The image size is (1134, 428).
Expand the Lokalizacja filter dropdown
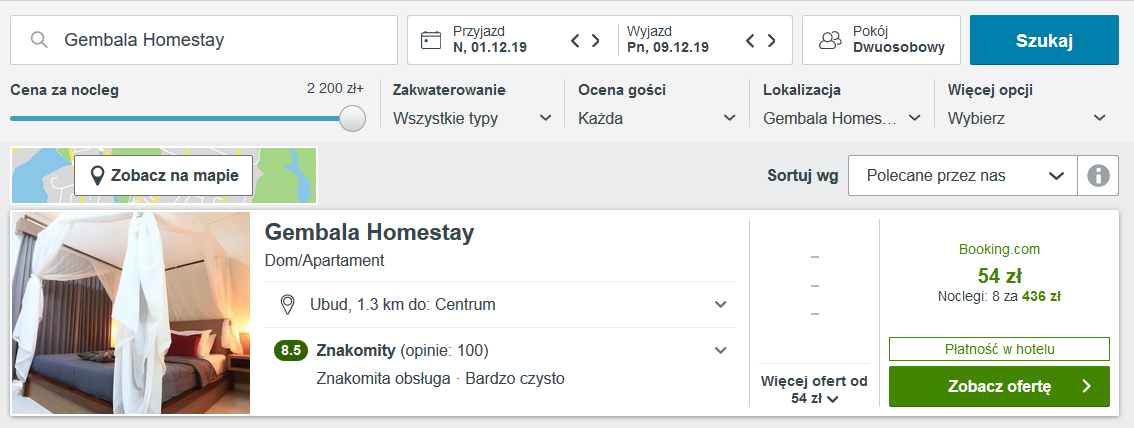pyautogui.click(x=842, y=119)
